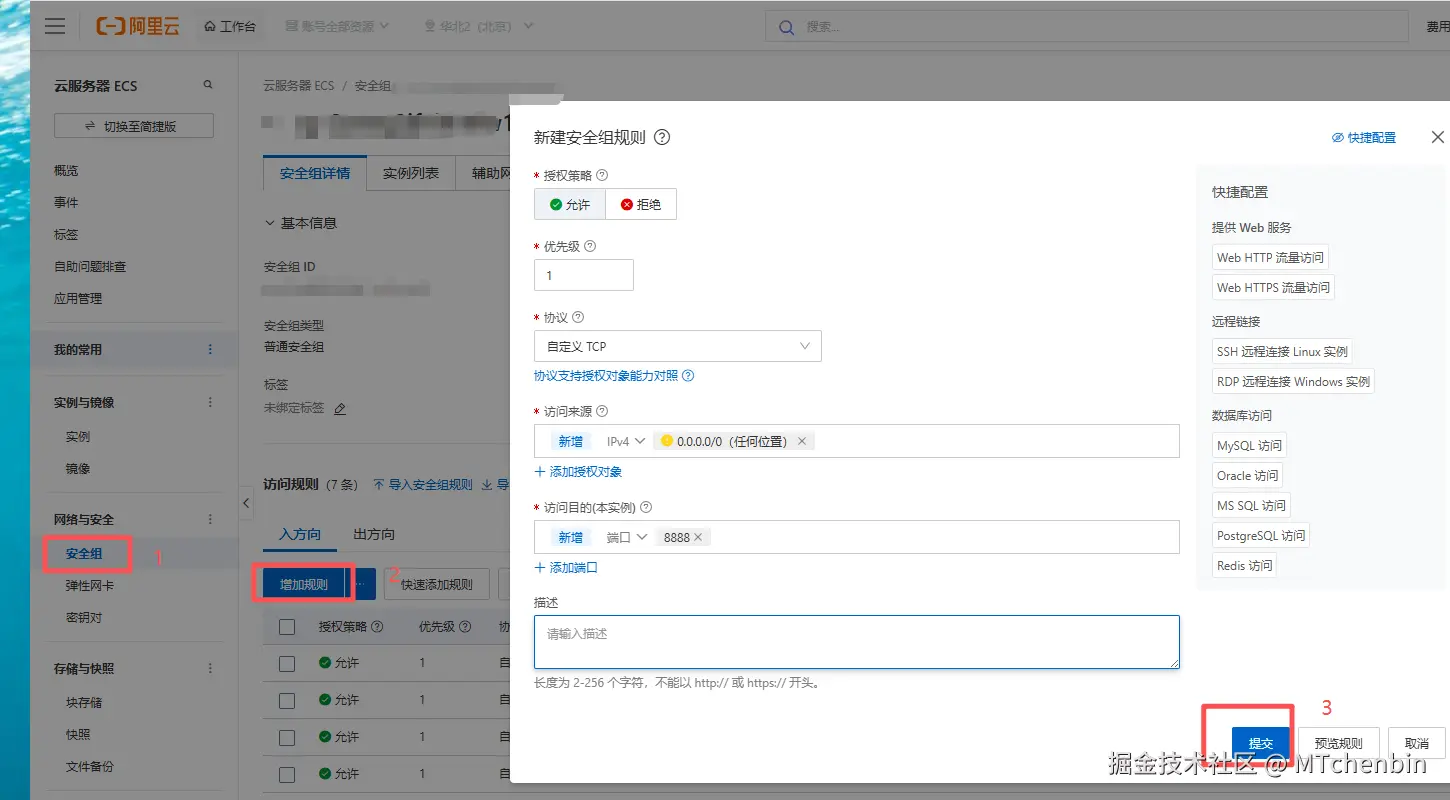Open 应用管理 in the sidebar

click(x=78, y=299)
